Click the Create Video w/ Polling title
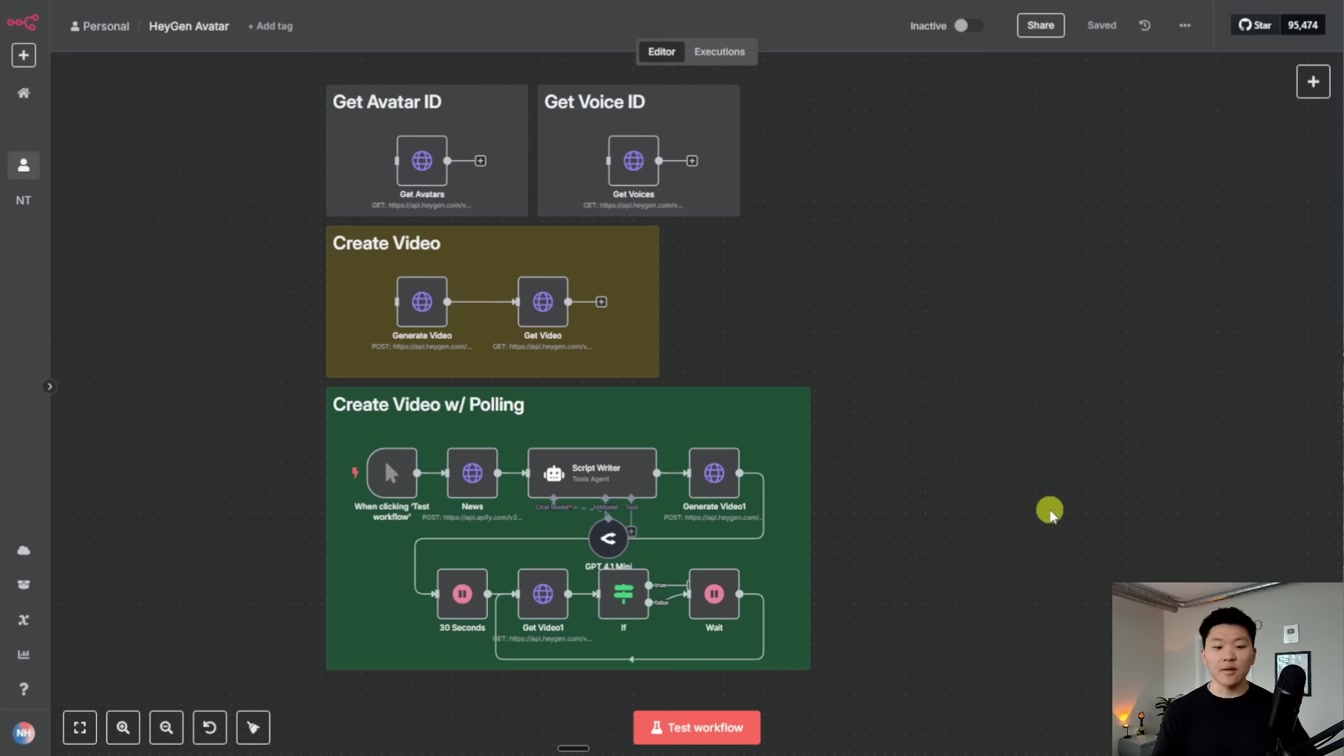Viewport: 1344px width, 756px height. [x=428, y=405]
